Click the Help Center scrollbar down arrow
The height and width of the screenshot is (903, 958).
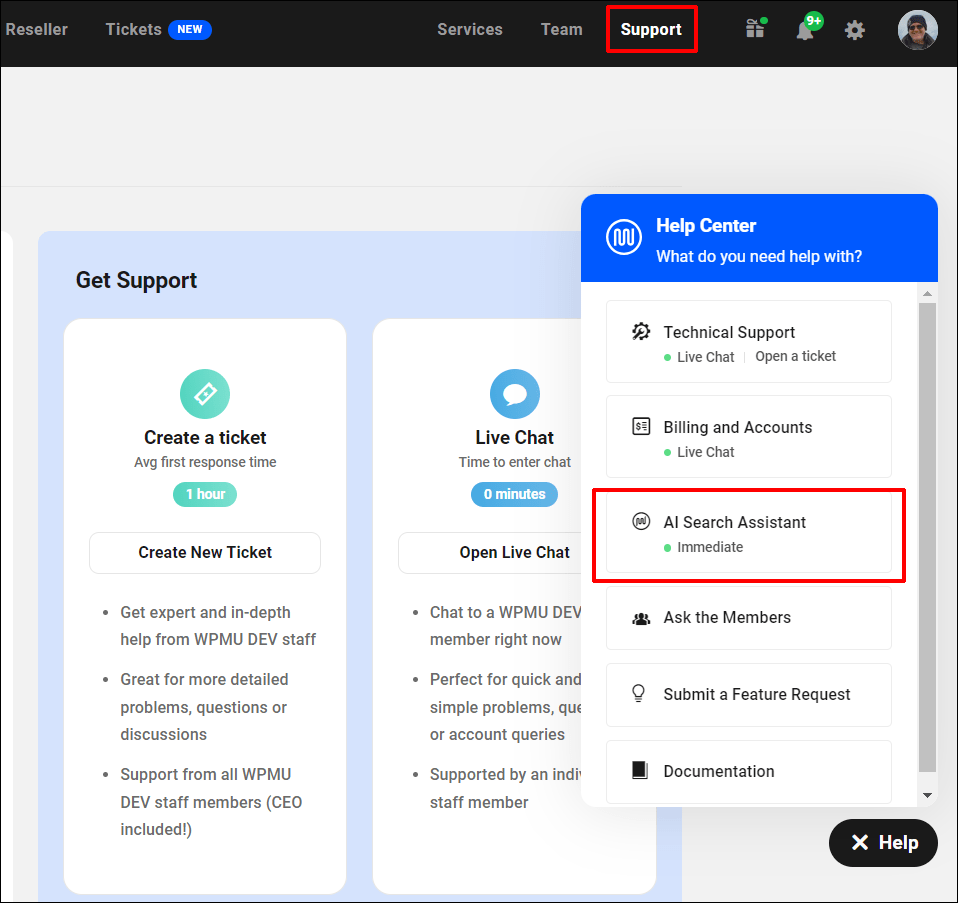927,795
